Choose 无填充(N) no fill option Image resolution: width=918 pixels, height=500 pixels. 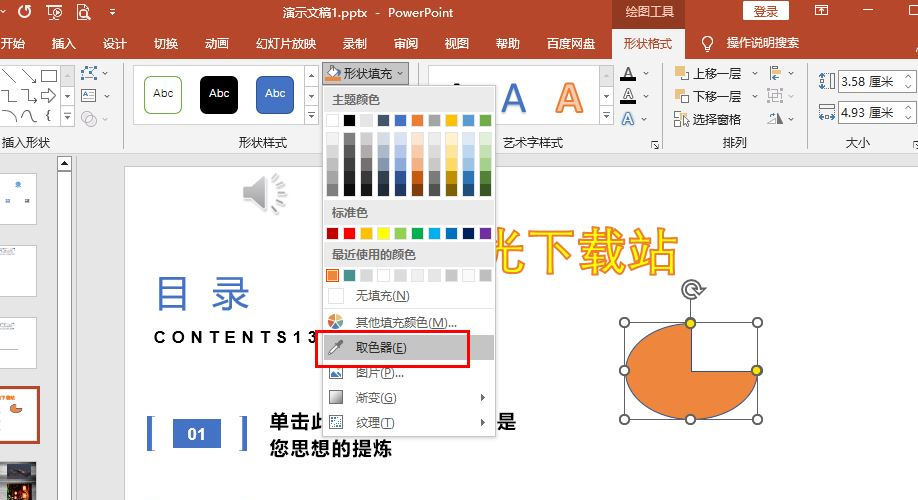point(409,296)
